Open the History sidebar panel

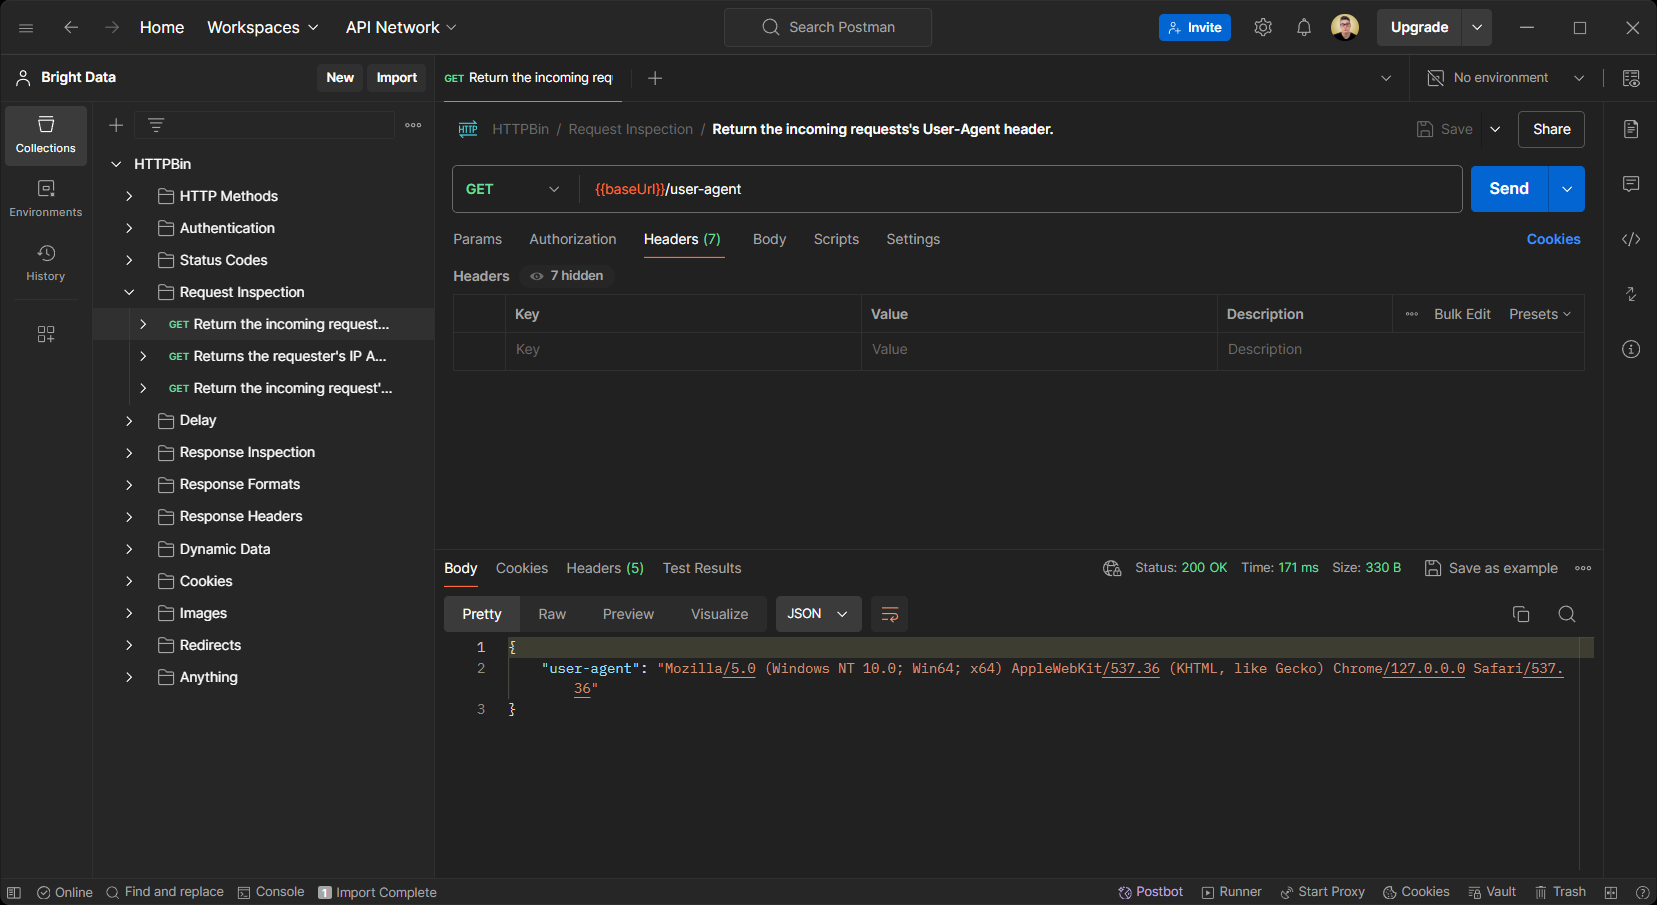click(45, 263)
